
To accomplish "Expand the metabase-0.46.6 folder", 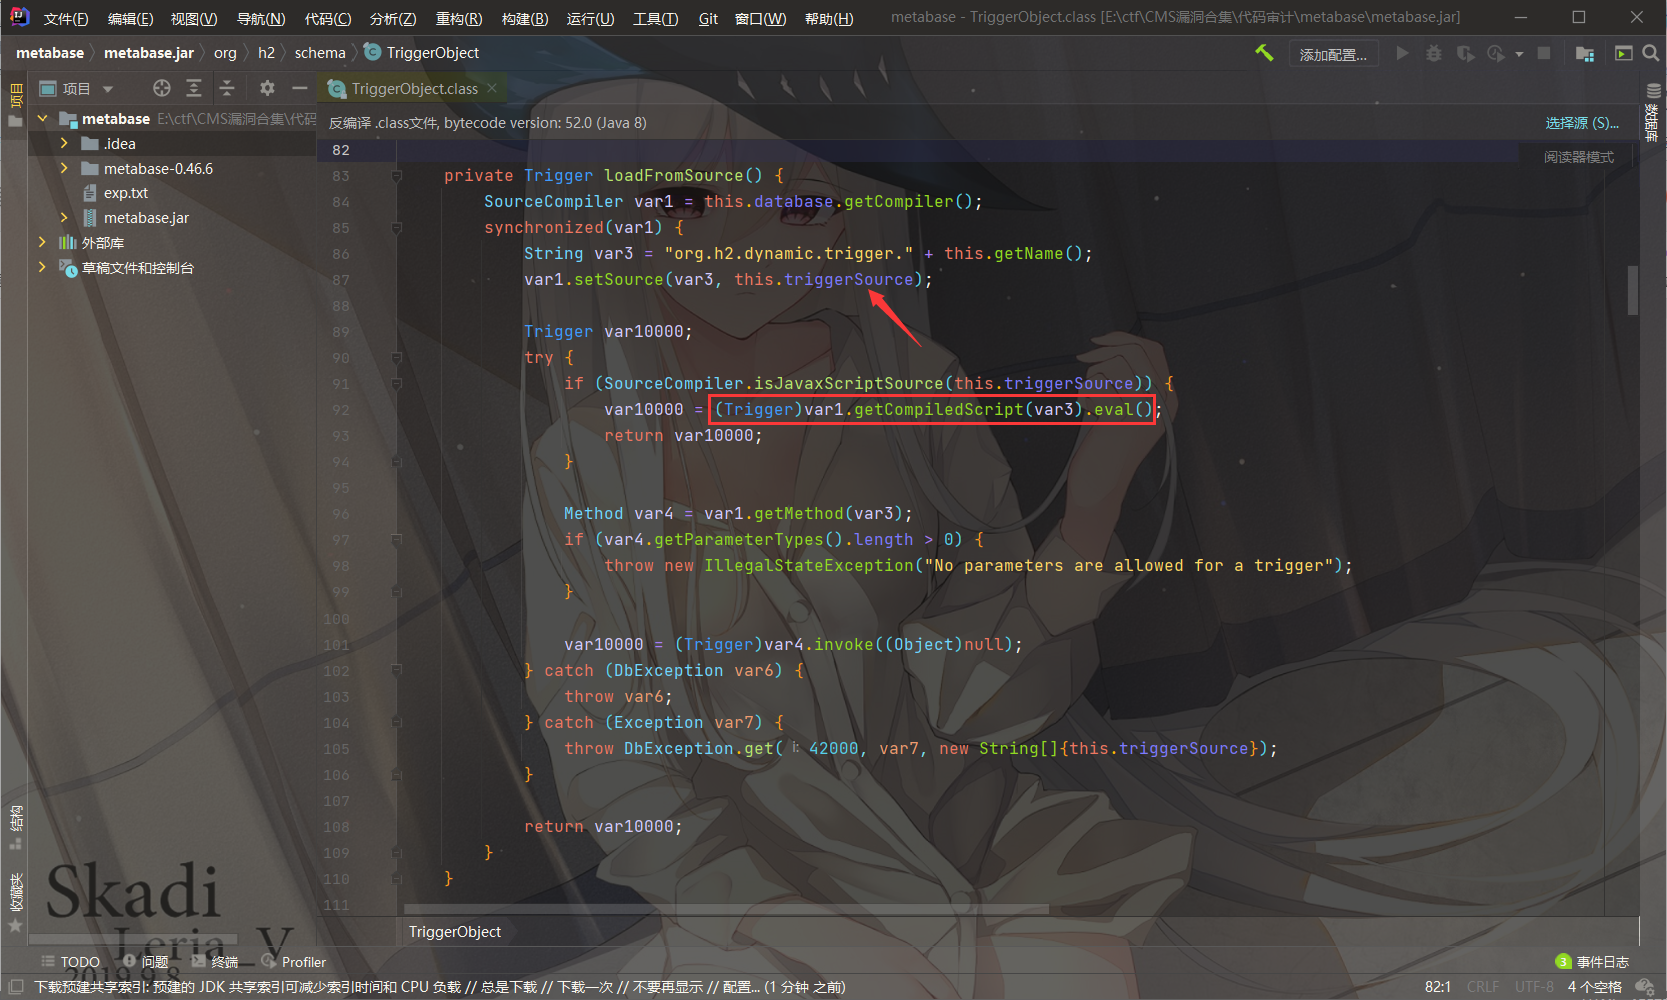I will point(65,168).
